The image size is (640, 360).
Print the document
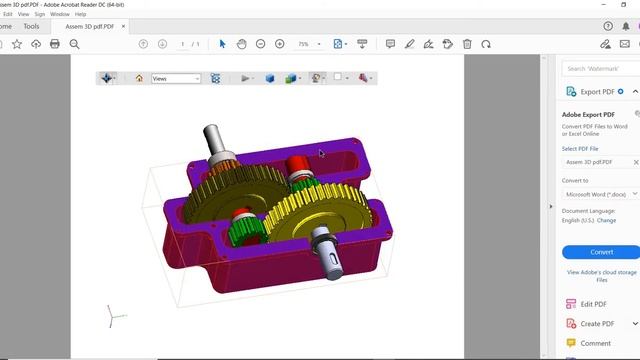tap(55, 44)
